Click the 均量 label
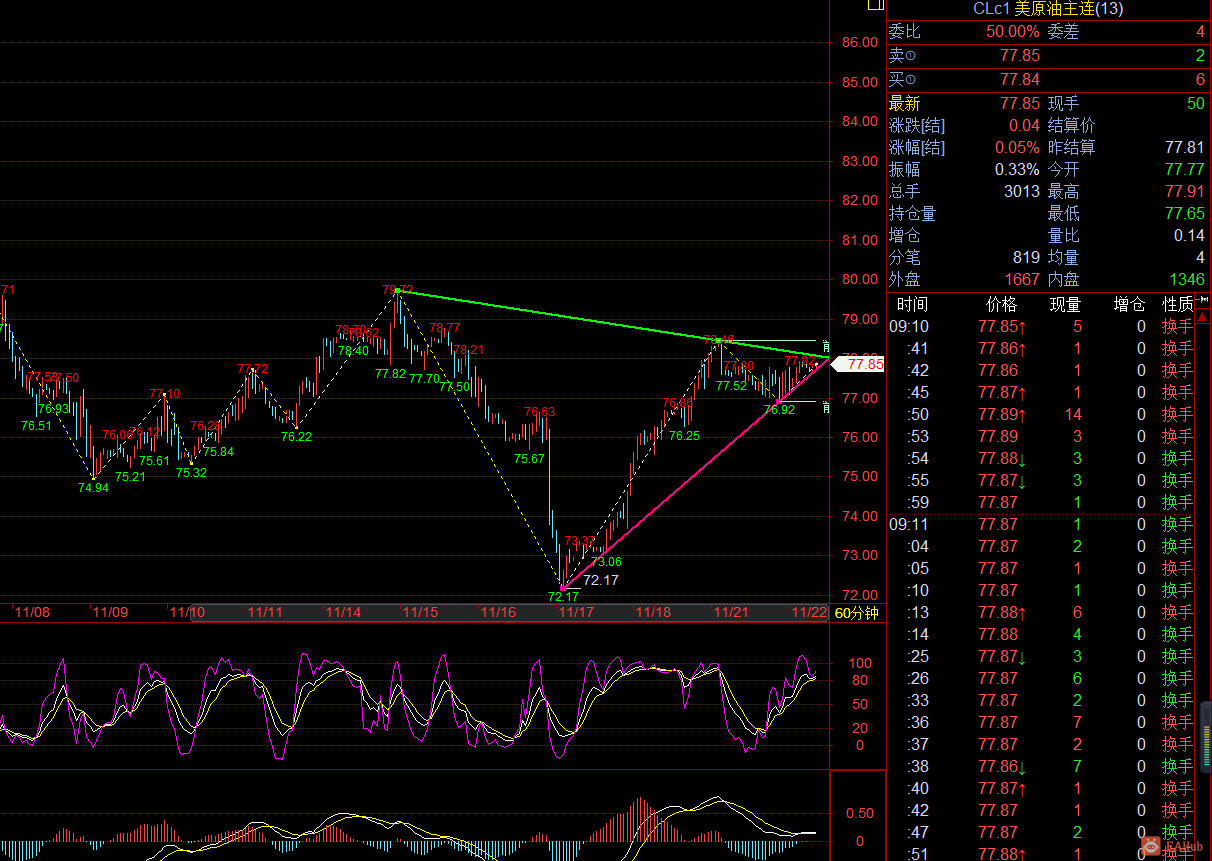Screen dimensions: 1212x861 [1063, 258]
